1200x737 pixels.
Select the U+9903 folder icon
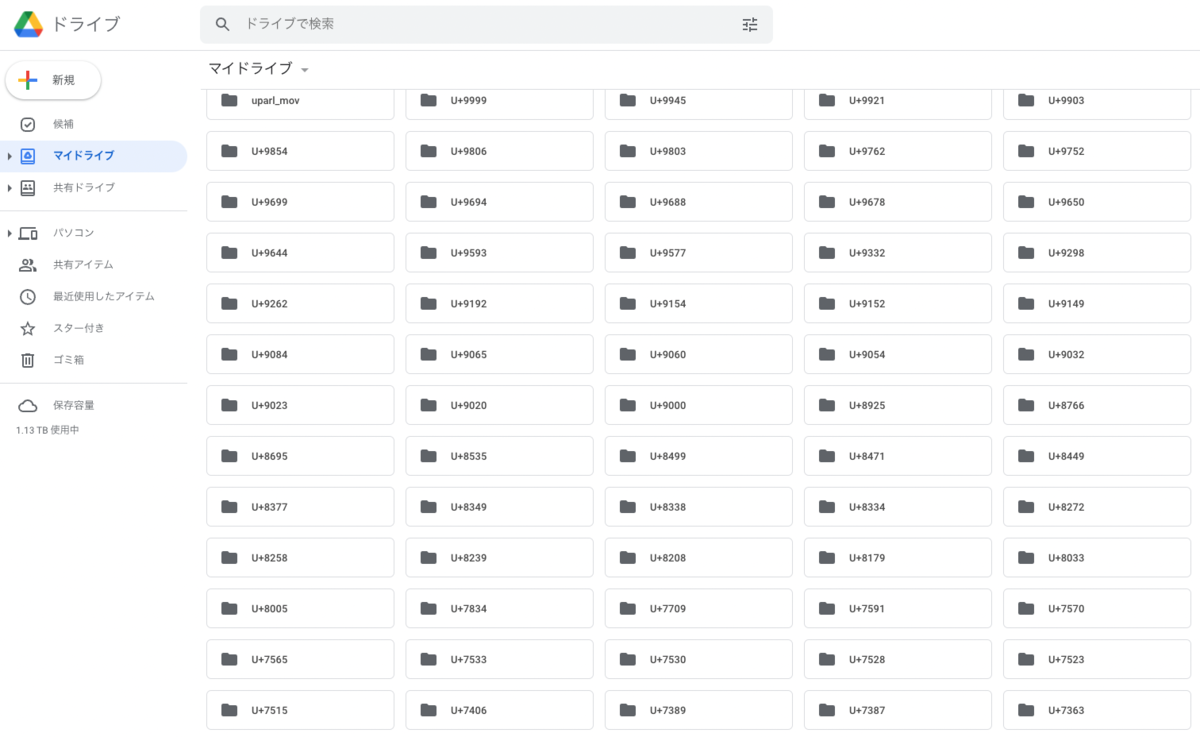click(x=1026, y=100)
